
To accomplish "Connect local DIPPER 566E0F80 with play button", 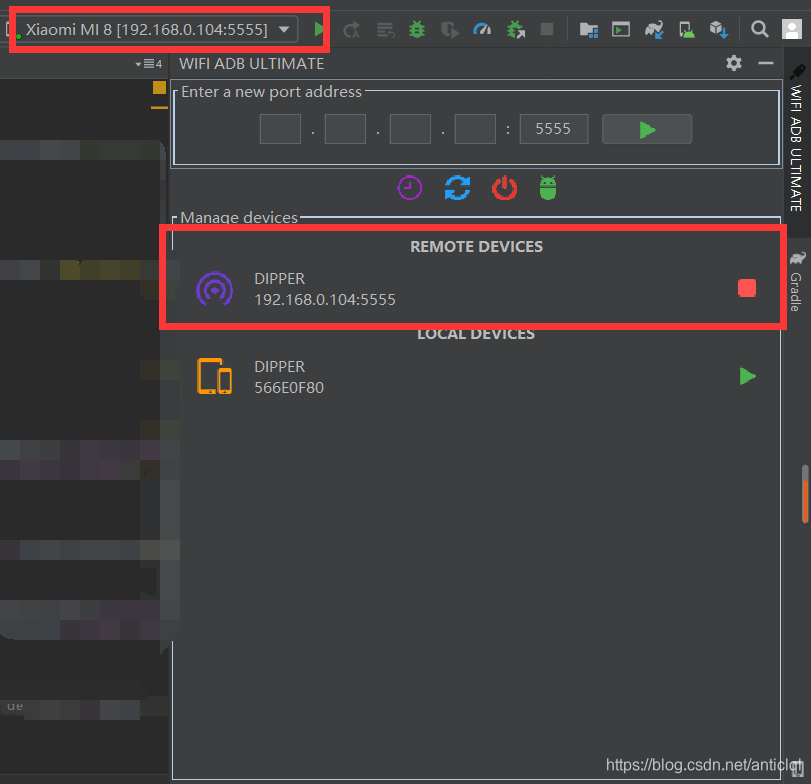I will click(x=747, y=376).
